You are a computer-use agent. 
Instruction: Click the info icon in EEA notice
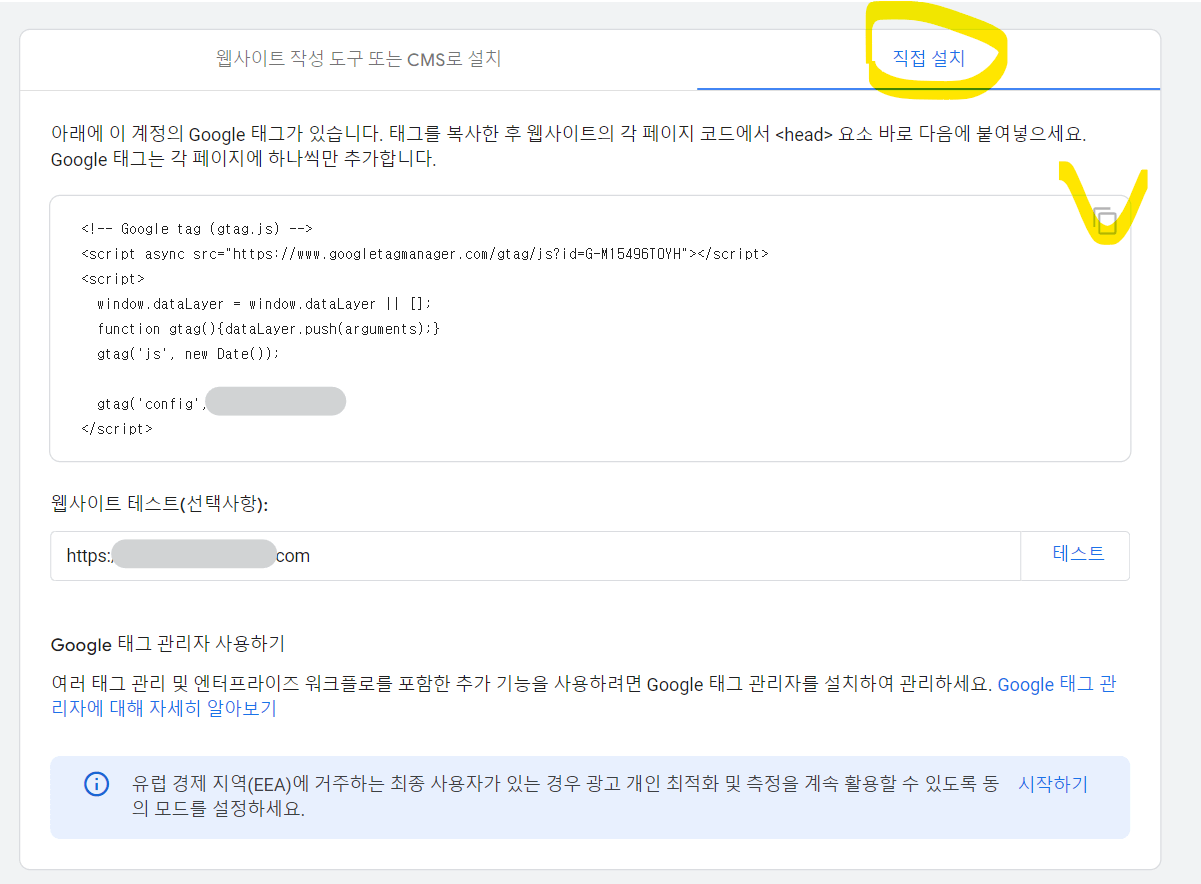tap(96, 784)
